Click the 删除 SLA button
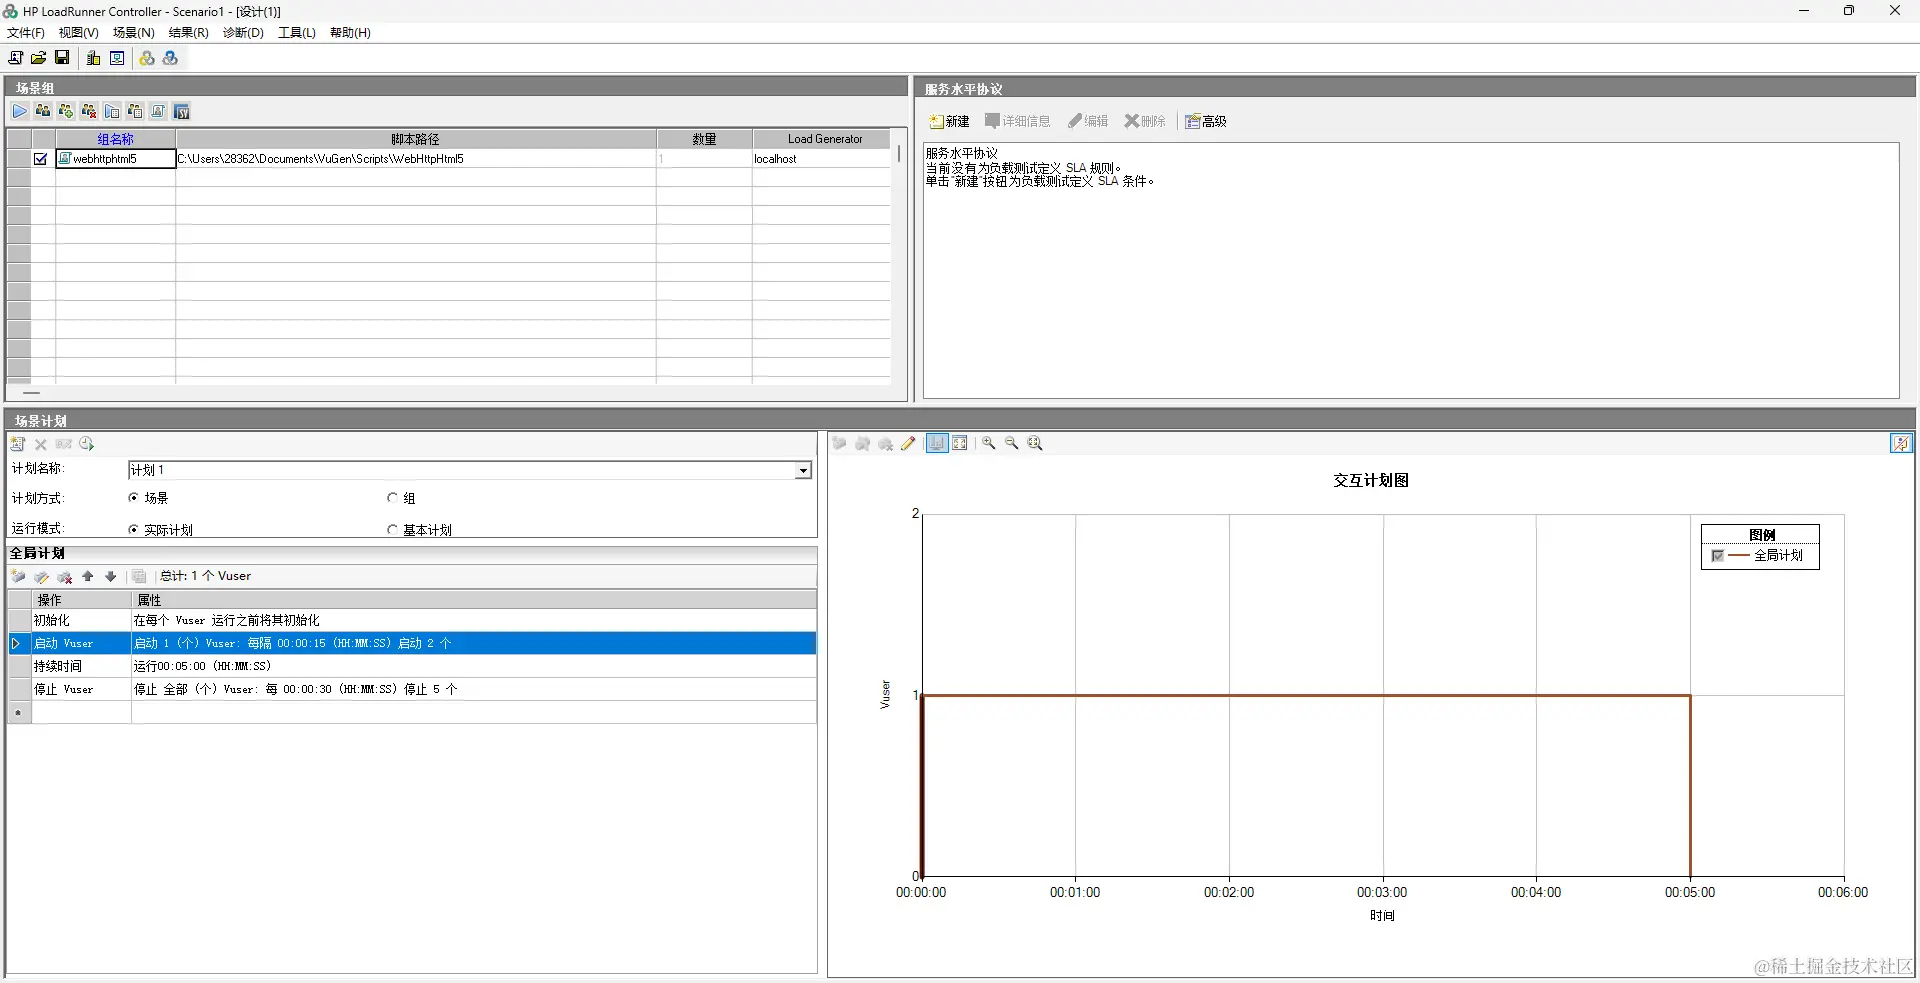The width and height of the screenshot is (1920, 983). [1145, 121]
